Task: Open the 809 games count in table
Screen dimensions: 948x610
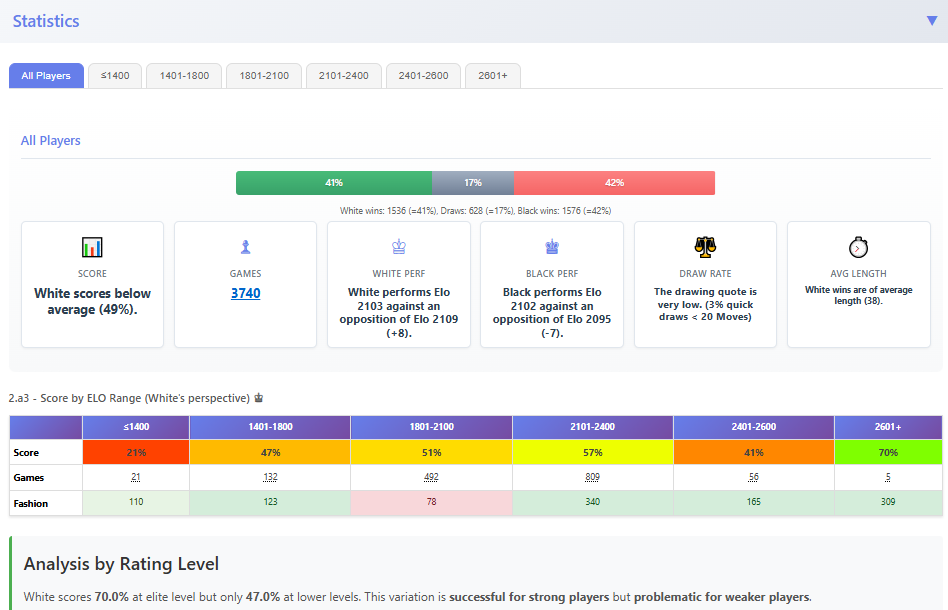Action: click(592, 478)
